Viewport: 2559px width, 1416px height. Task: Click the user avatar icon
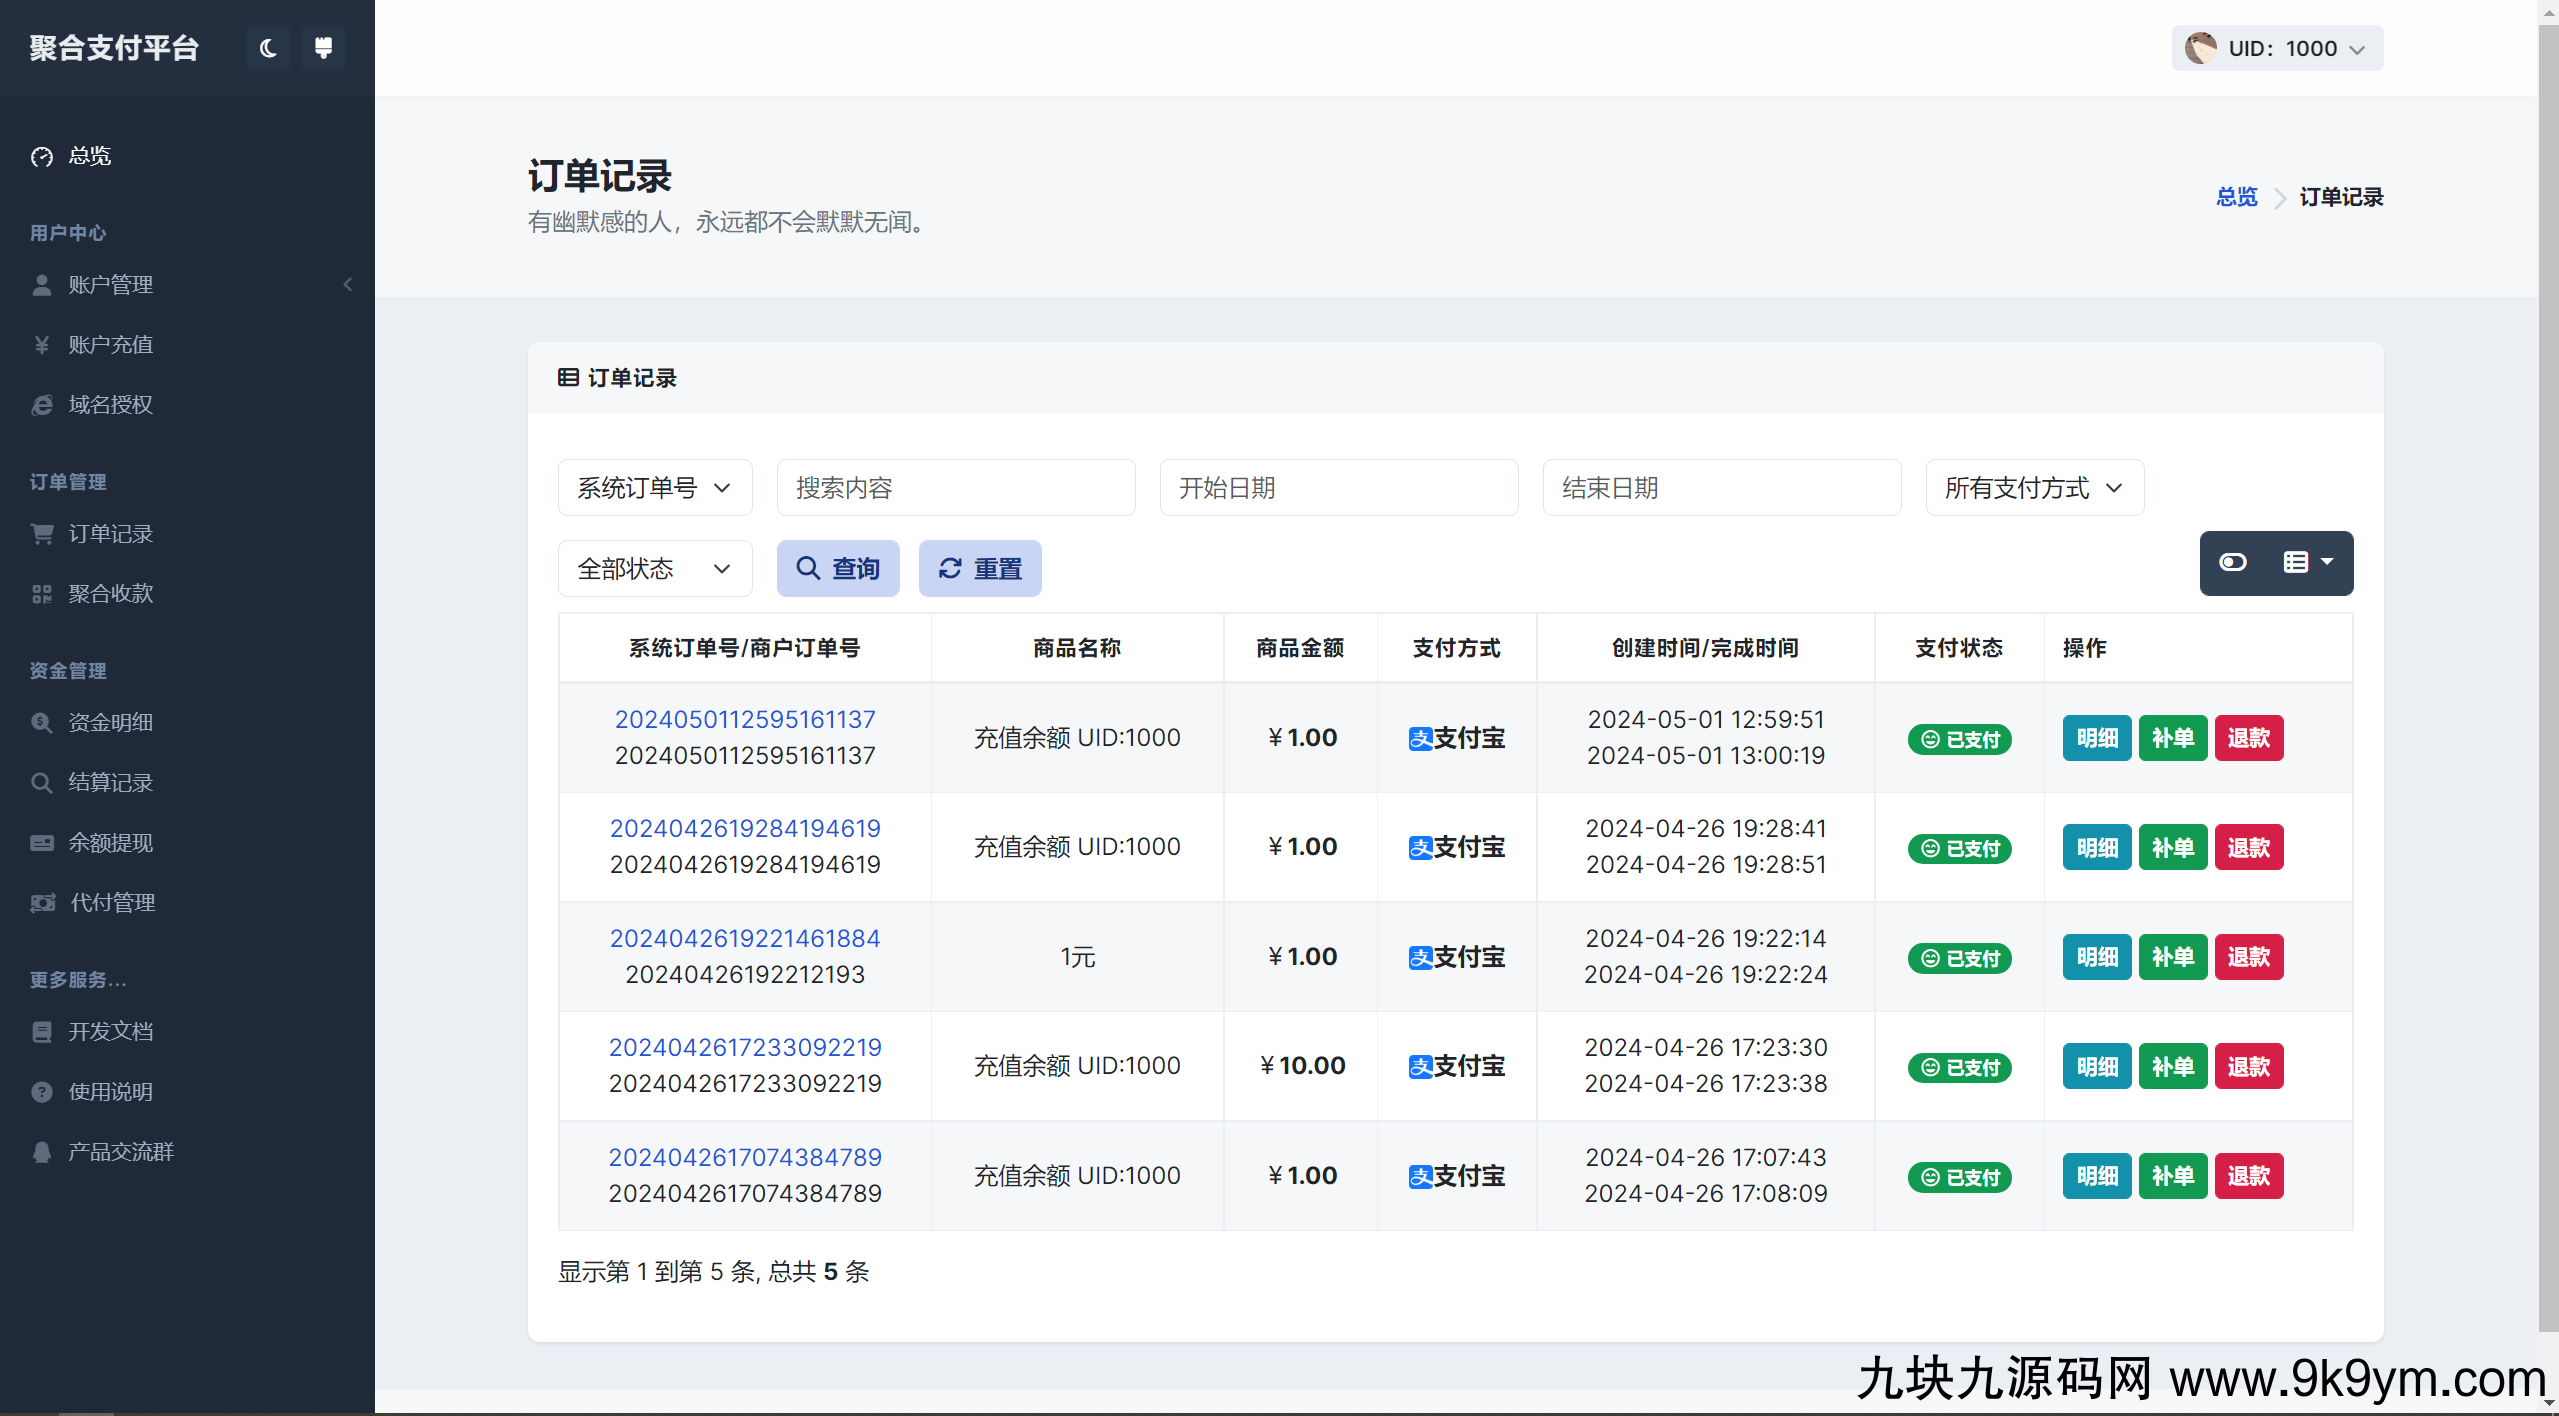2200,48
